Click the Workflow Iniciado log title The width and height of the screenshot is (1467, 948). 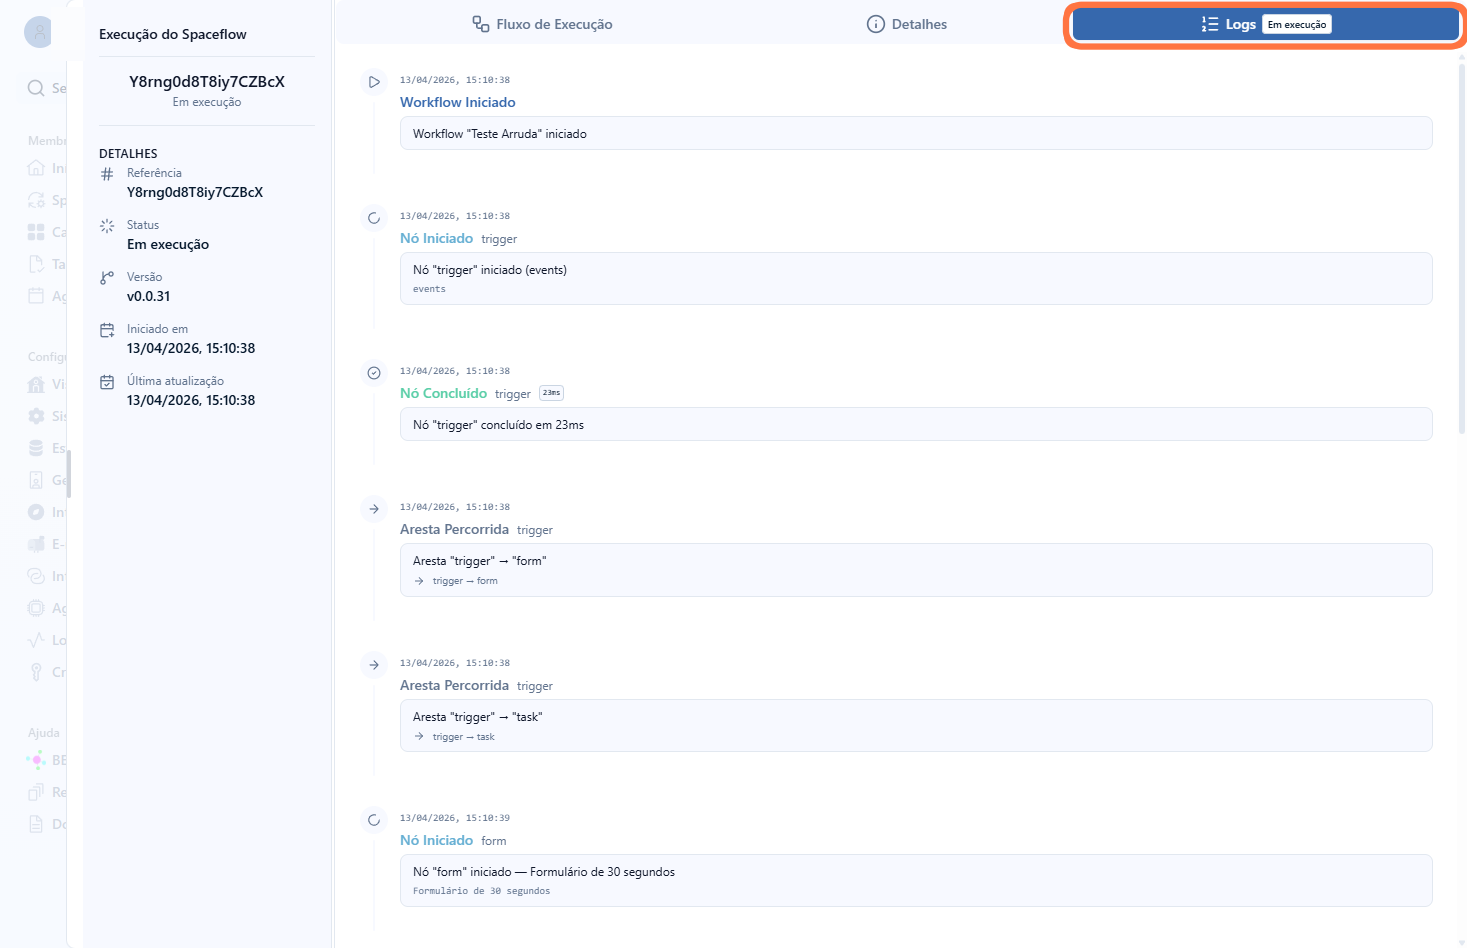click(458, 102)
